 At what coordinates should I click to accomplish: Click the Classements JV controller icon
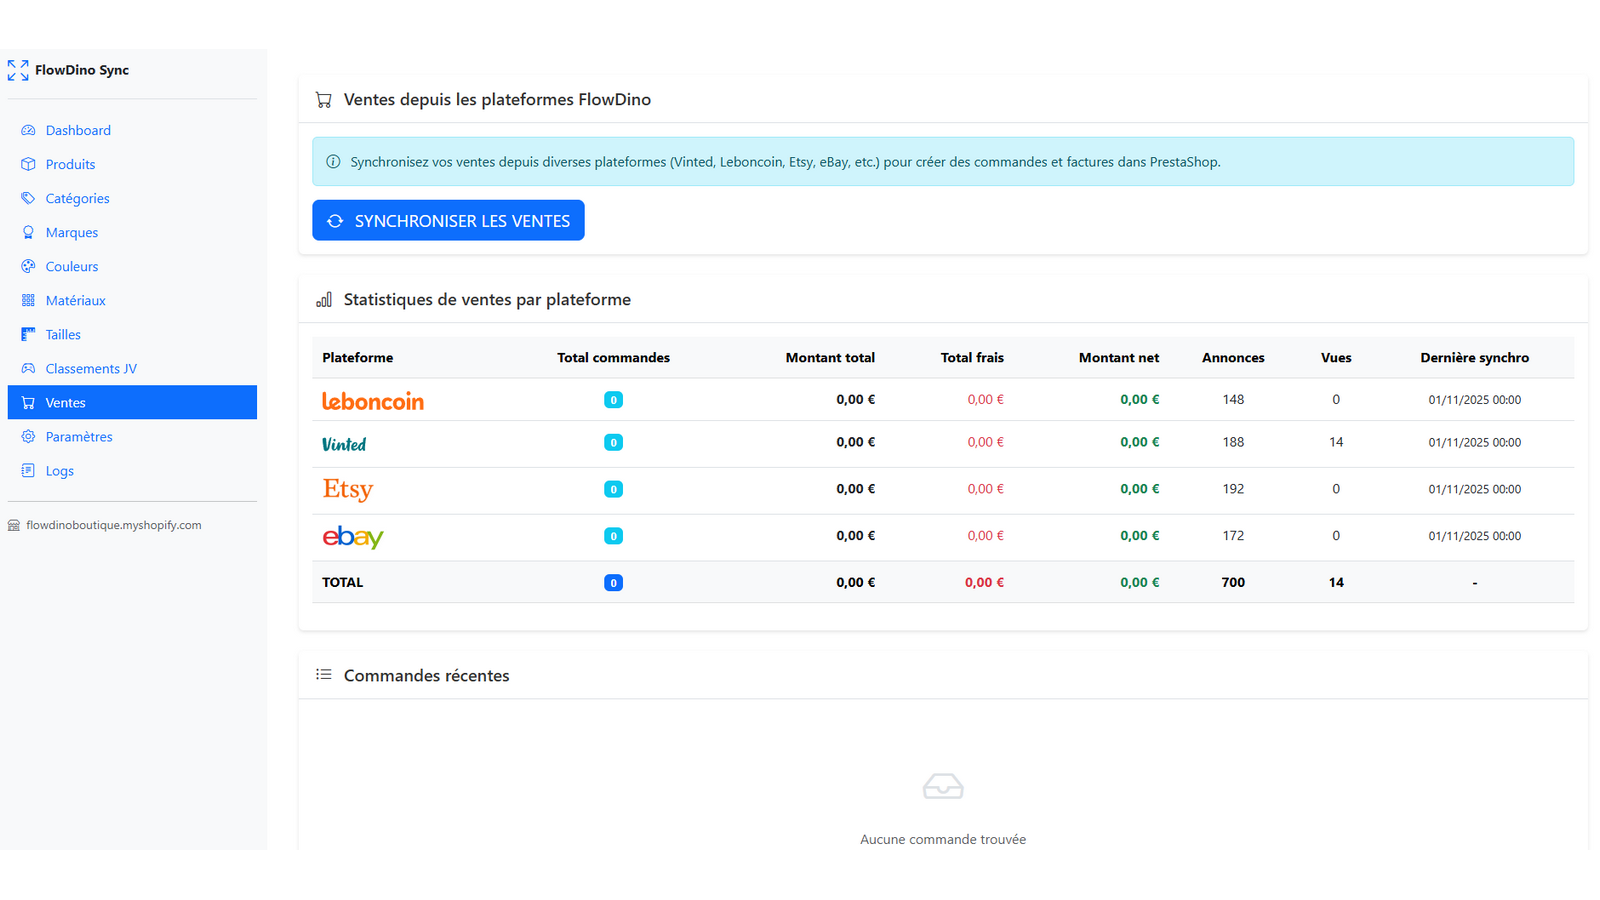pyautogui.click(x=28, y=368)
